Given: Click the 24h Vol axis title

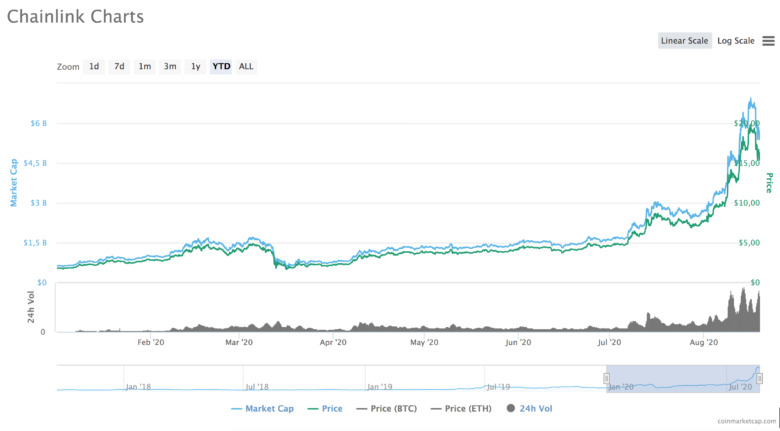Looking at the screenshot, I should pos(31,308).
